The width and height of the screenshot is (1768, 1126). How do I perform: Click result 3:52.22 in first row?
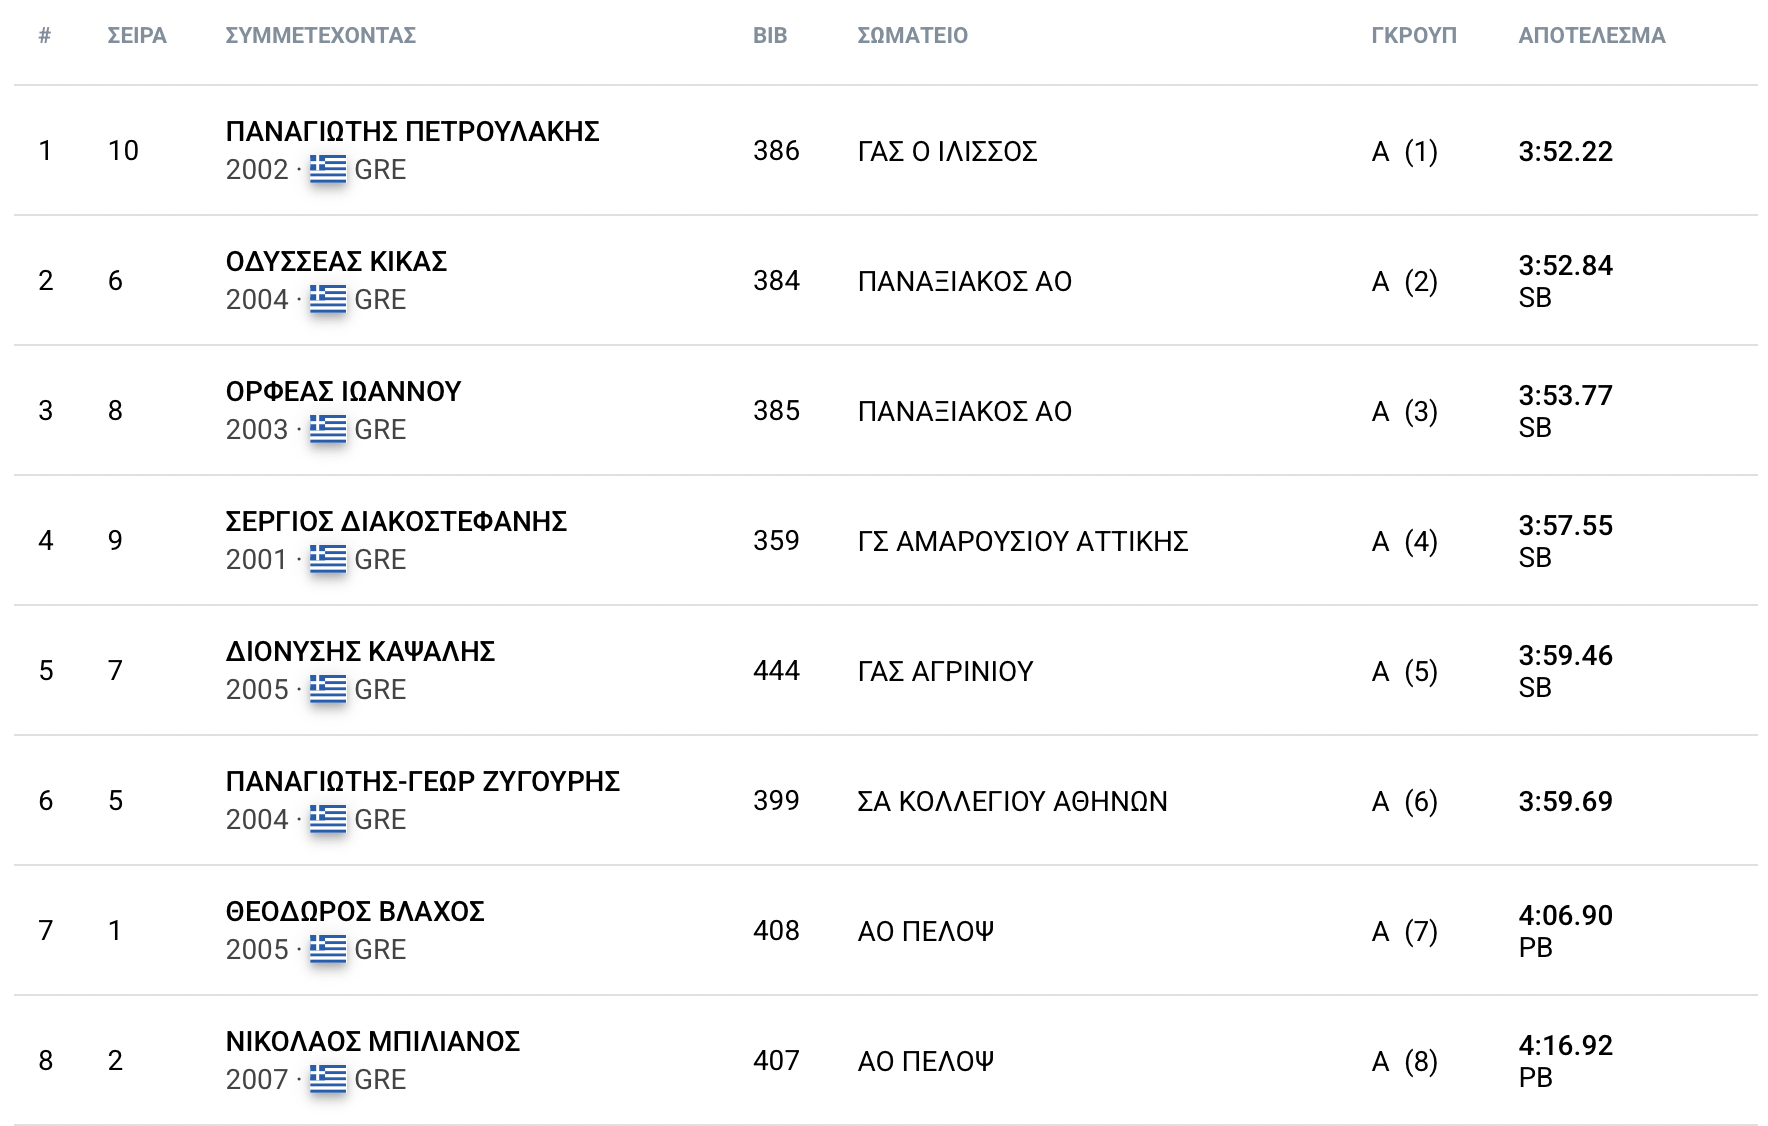[x=1565, y=151]
